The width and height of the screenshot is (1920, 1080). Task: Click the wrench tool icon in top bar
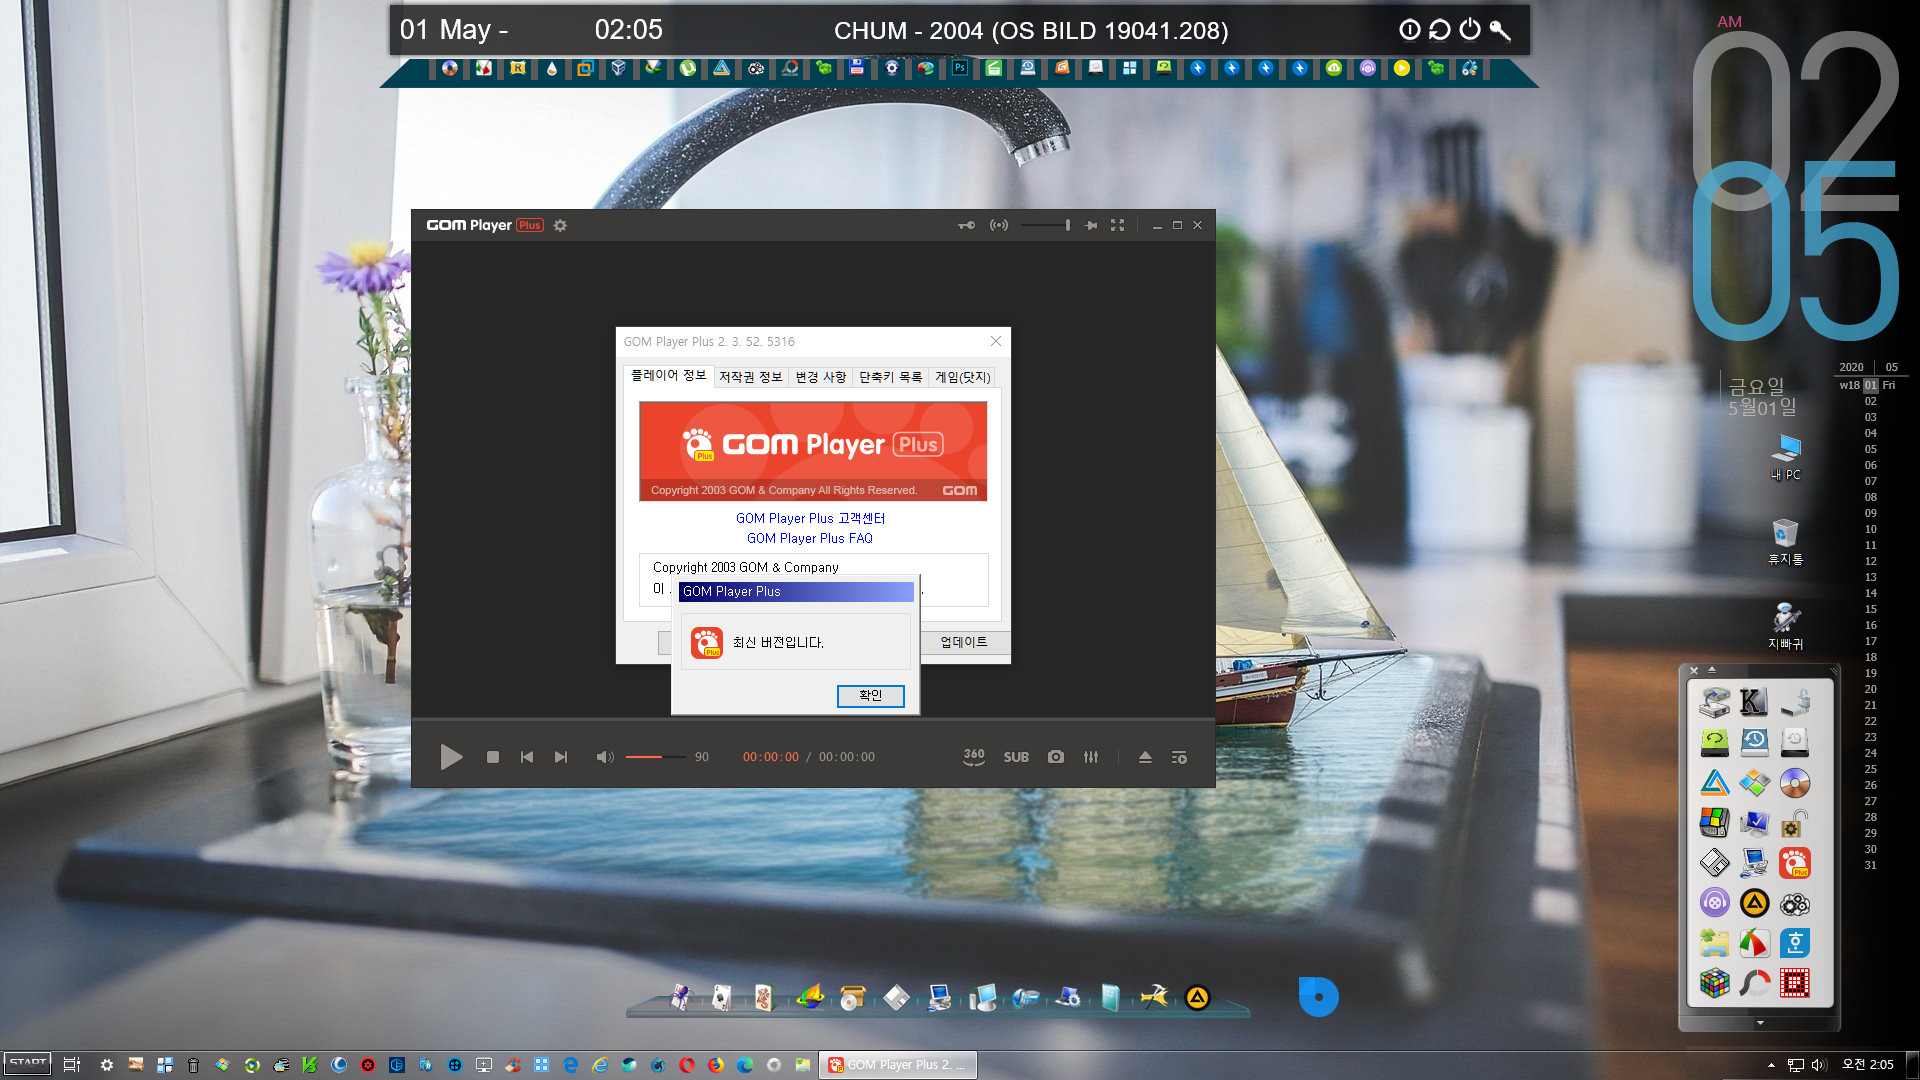pyautogui.click(x=1500, y=30)
